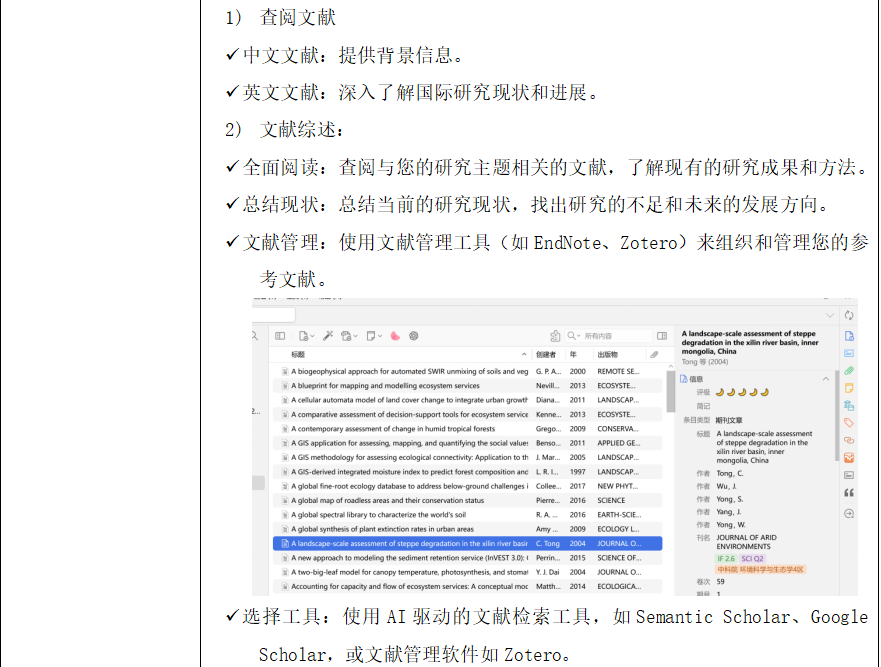881x667 pixels.
Task: Click the 信息 section header
Action: coord(696,379)
